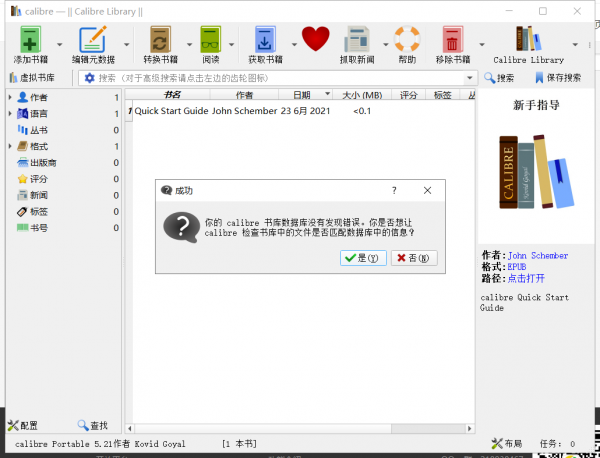Open 抓取新闻 (Fetch news) icon

357,39
